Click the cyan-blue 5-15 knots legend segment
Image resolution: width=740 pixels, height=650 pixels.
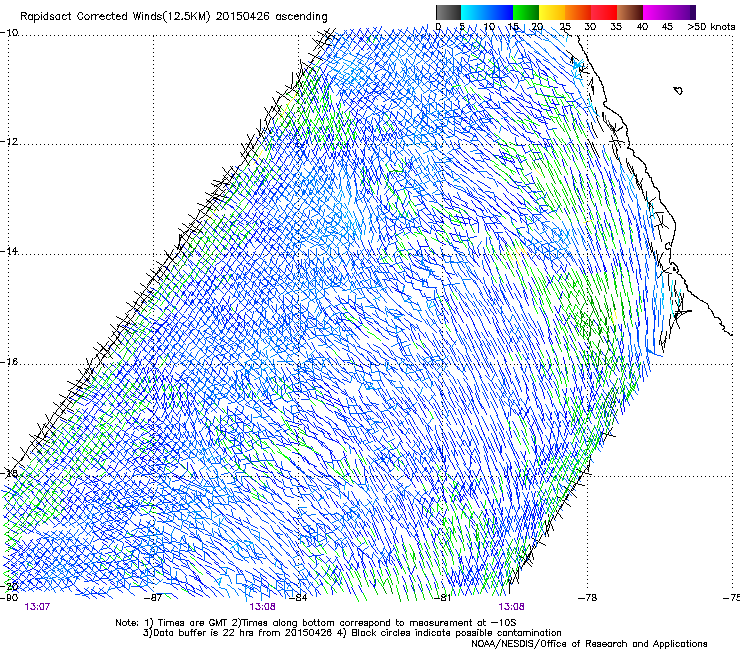487,12
